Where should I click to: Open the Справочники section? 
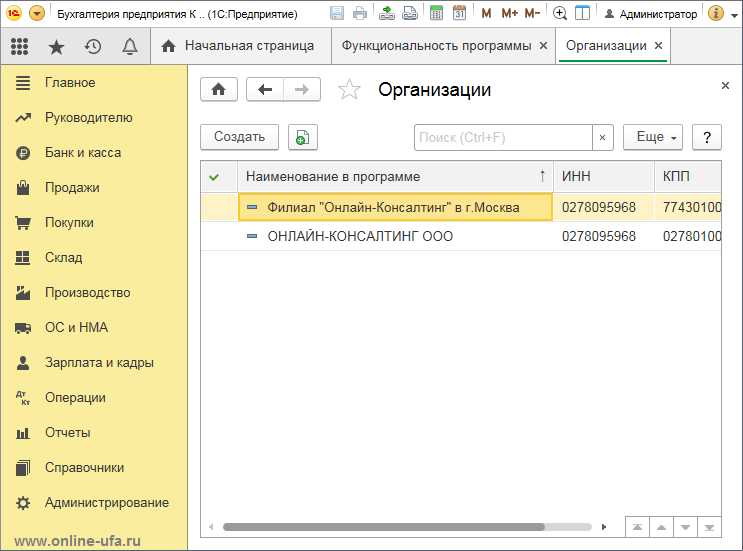coord(84,468)
